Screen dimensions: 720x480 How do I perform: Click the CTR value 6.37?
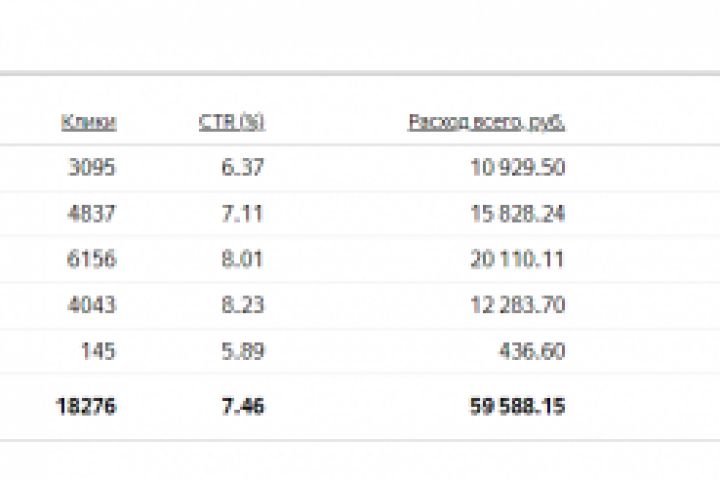pos(242,168)
